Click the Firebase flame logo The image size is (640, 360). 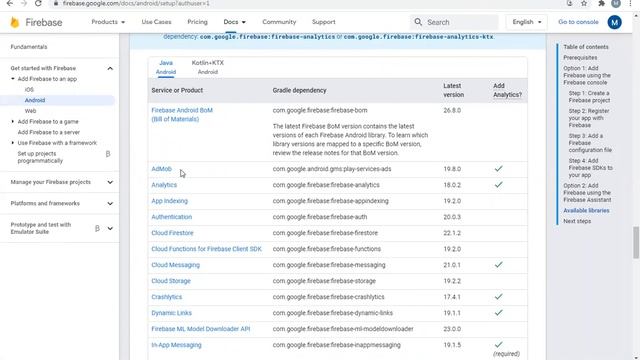coord(15,22)
